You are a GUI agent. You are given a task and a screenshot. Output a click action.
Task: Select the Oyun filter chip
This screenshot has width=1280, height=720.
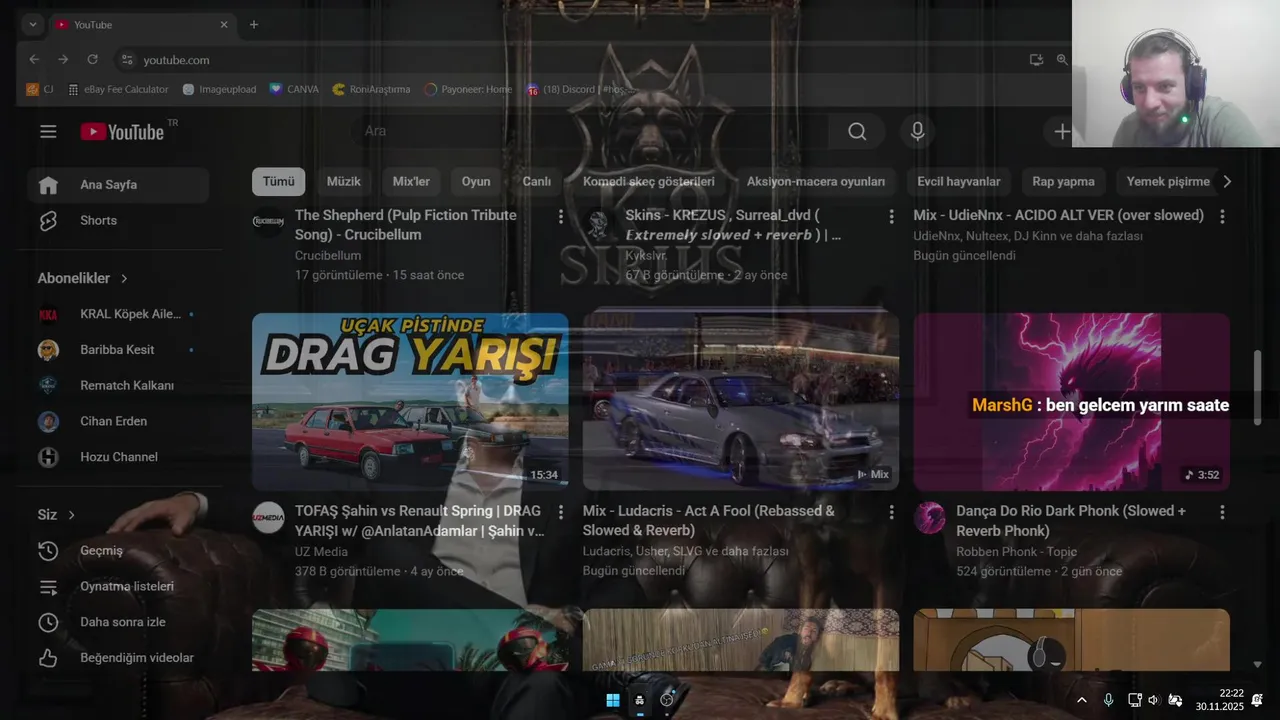(x=476, y=181)
